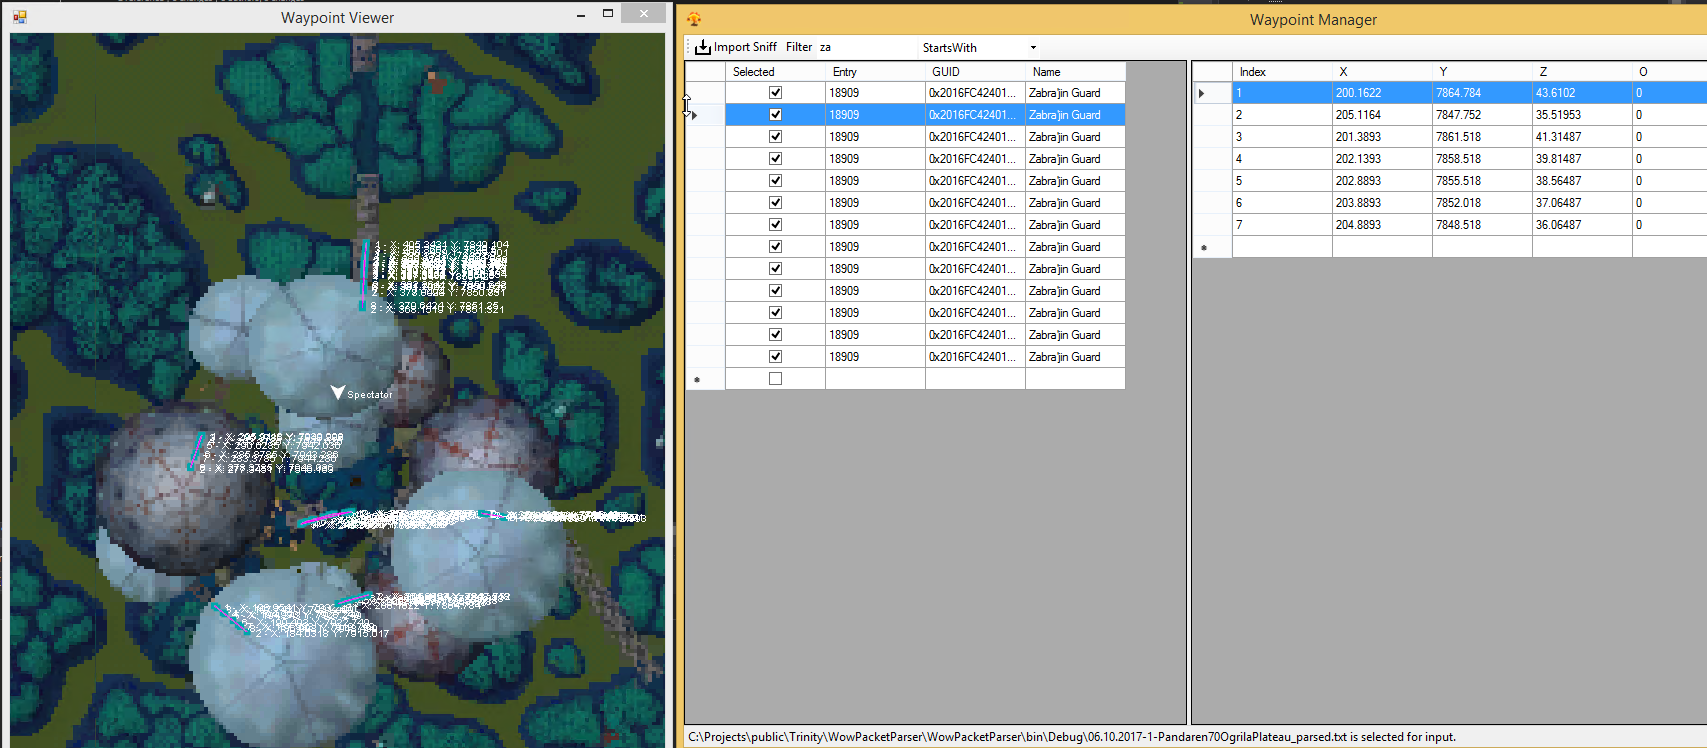Select the Y cell 7847.752
The image size is (1707, 748).
(x=1482, y=115)
